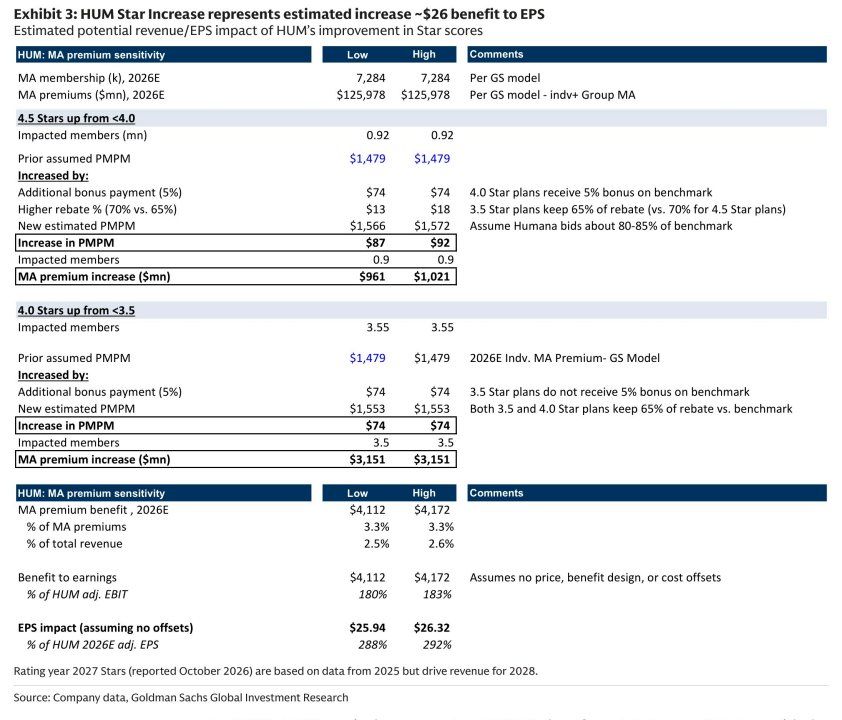Select the $26.32 EPS impact value
This screenshot has width=842, height=720.
click(x=432, y=628)
